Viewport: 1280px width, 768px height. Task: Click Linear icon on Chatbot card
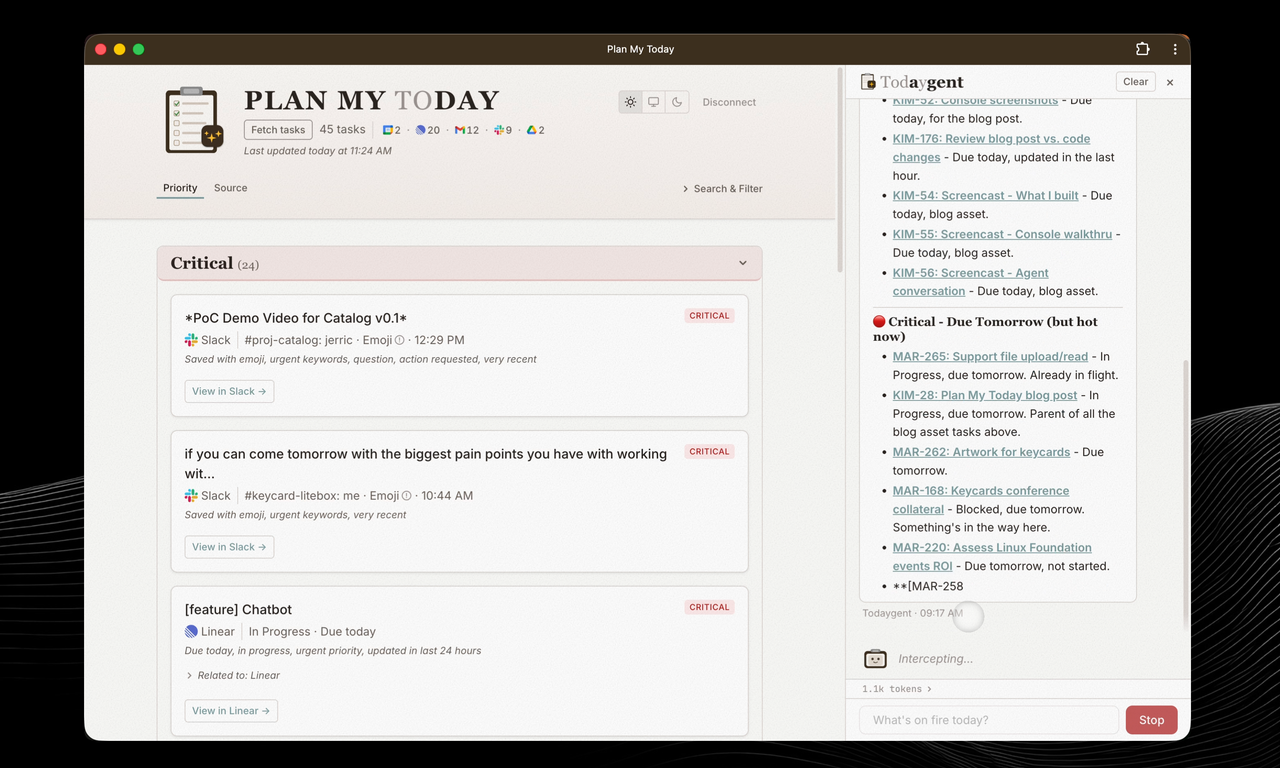coord(191,632)
